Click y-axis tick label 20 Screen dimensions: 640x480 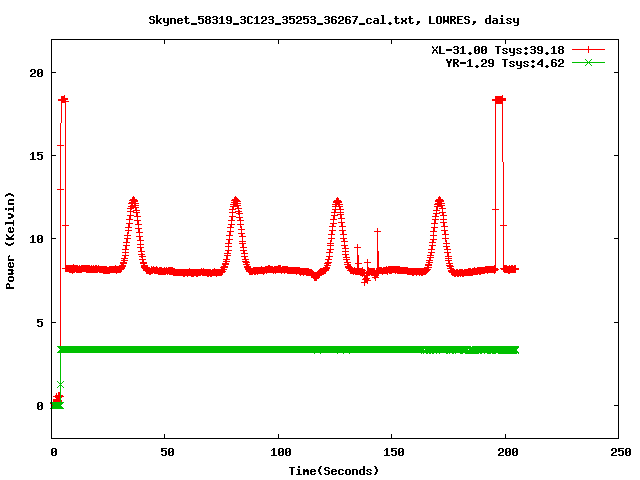tap(36, 73)
